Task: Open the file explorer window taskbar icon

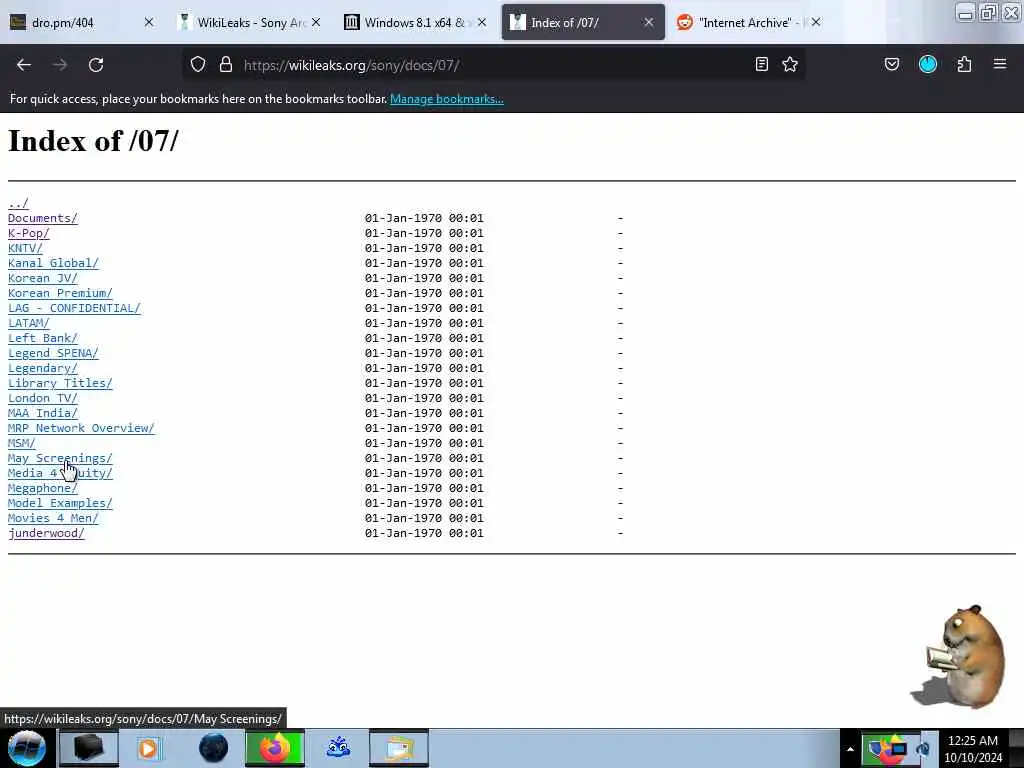Action: point(399,748)
